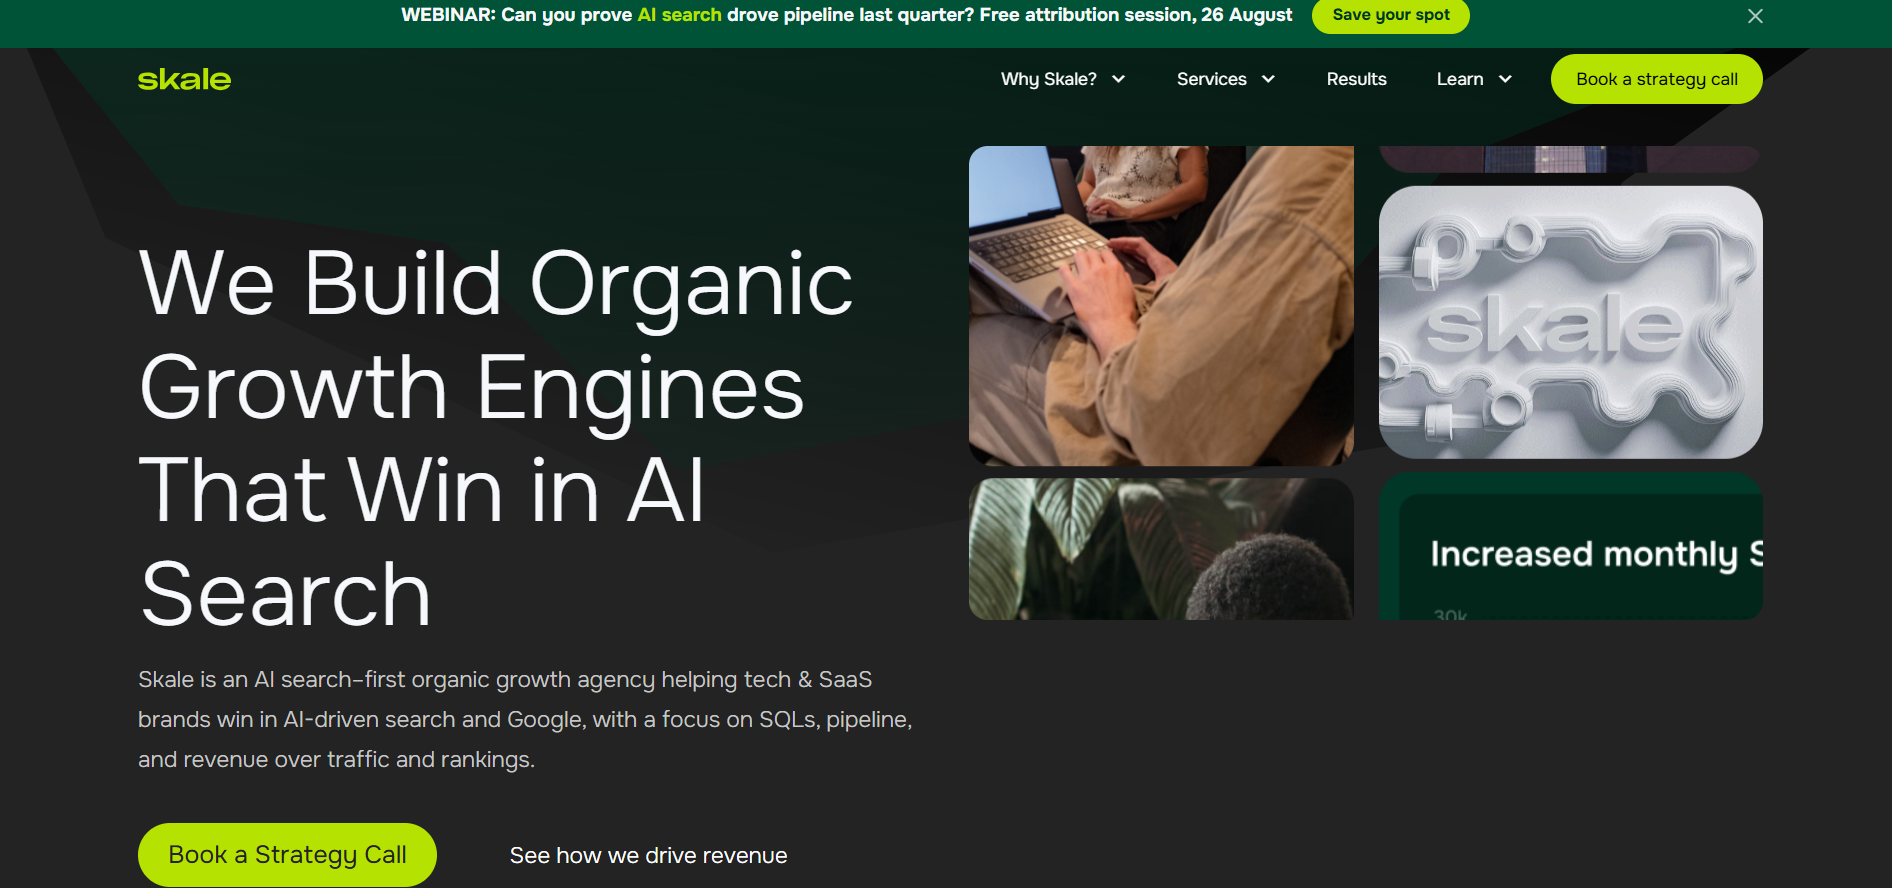Screen dimensions: 1892x888
Task: Select the green plant leaves photo
Action: click(1161, 548)
